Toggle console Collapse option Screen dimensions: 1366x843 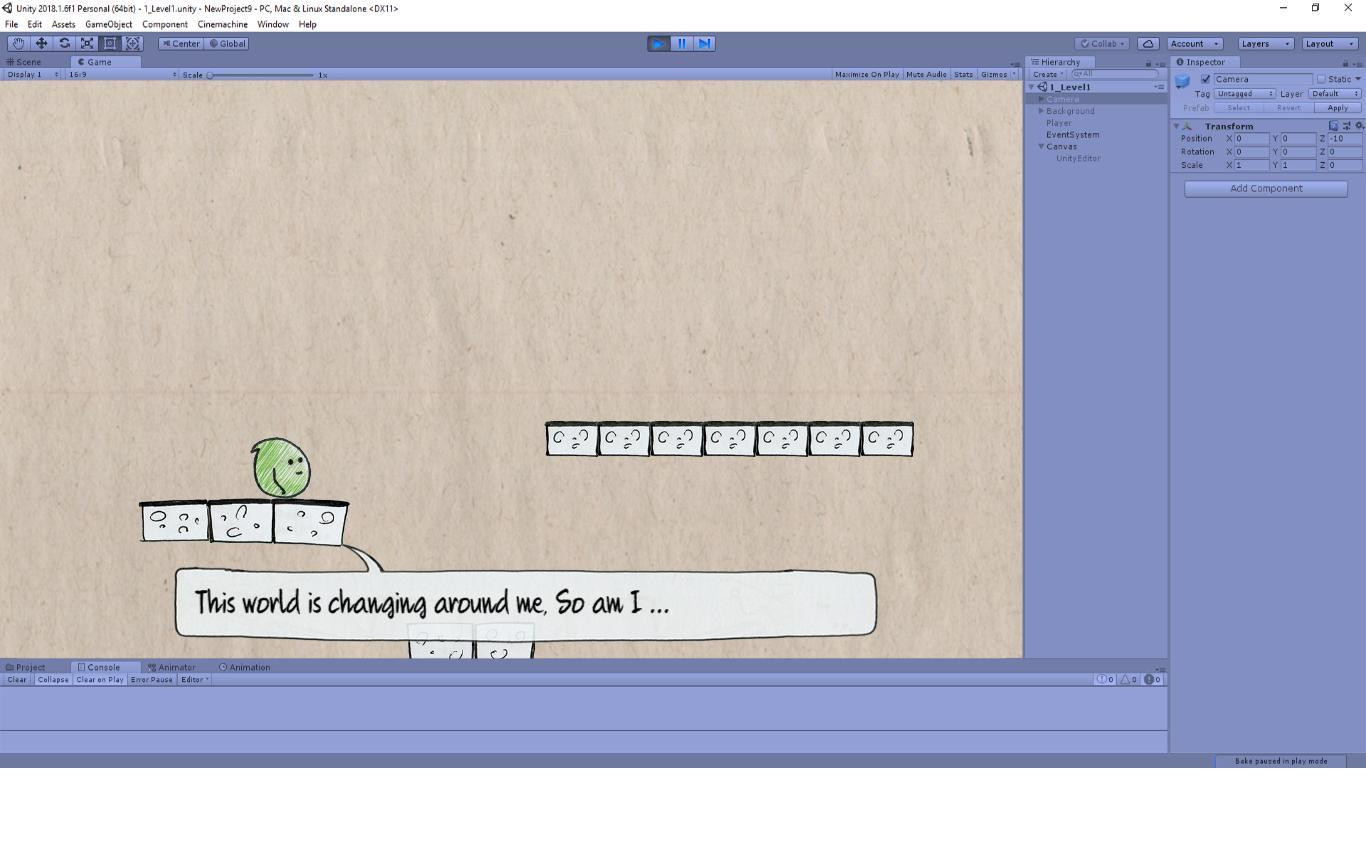tap(53, 680)
